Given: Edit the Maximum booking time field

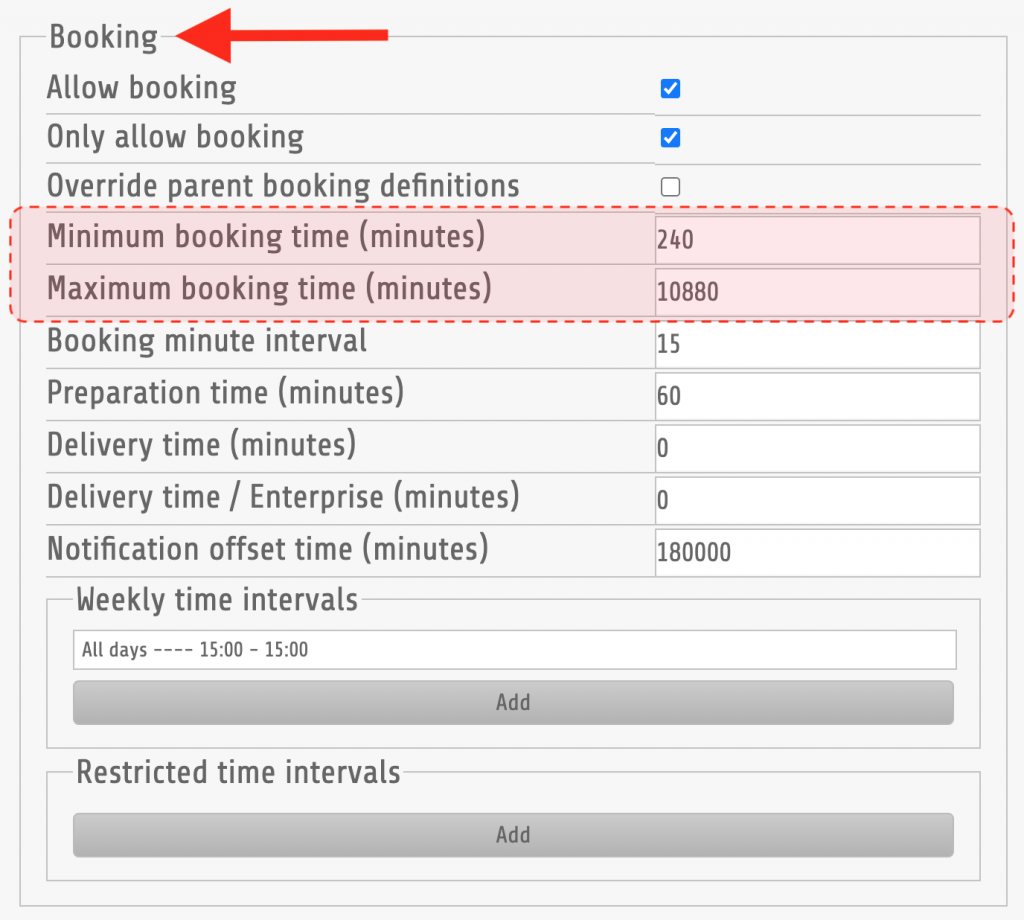Looking at the screenshot, I should click(818, 292).
